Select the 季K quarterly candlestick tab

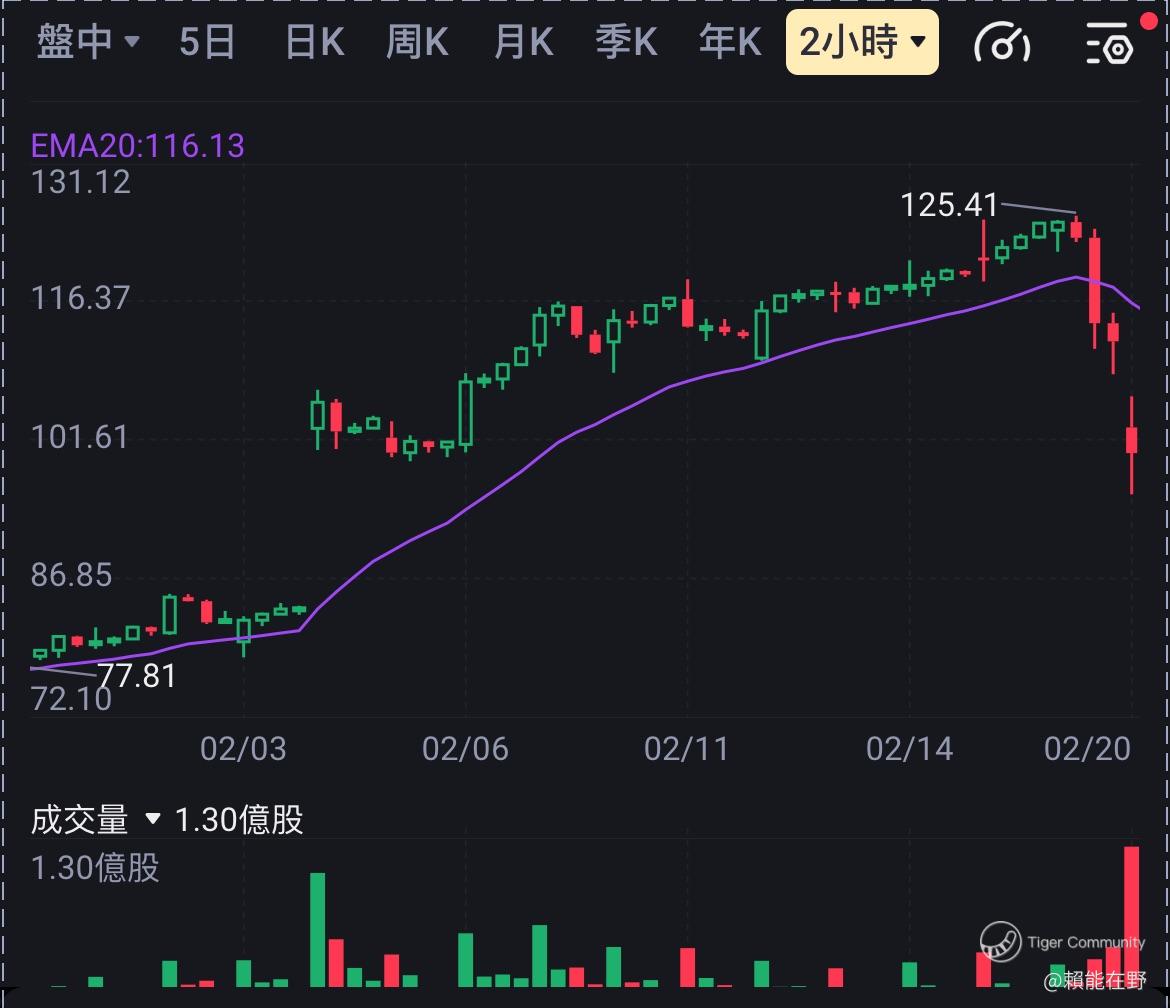(627, 41)
